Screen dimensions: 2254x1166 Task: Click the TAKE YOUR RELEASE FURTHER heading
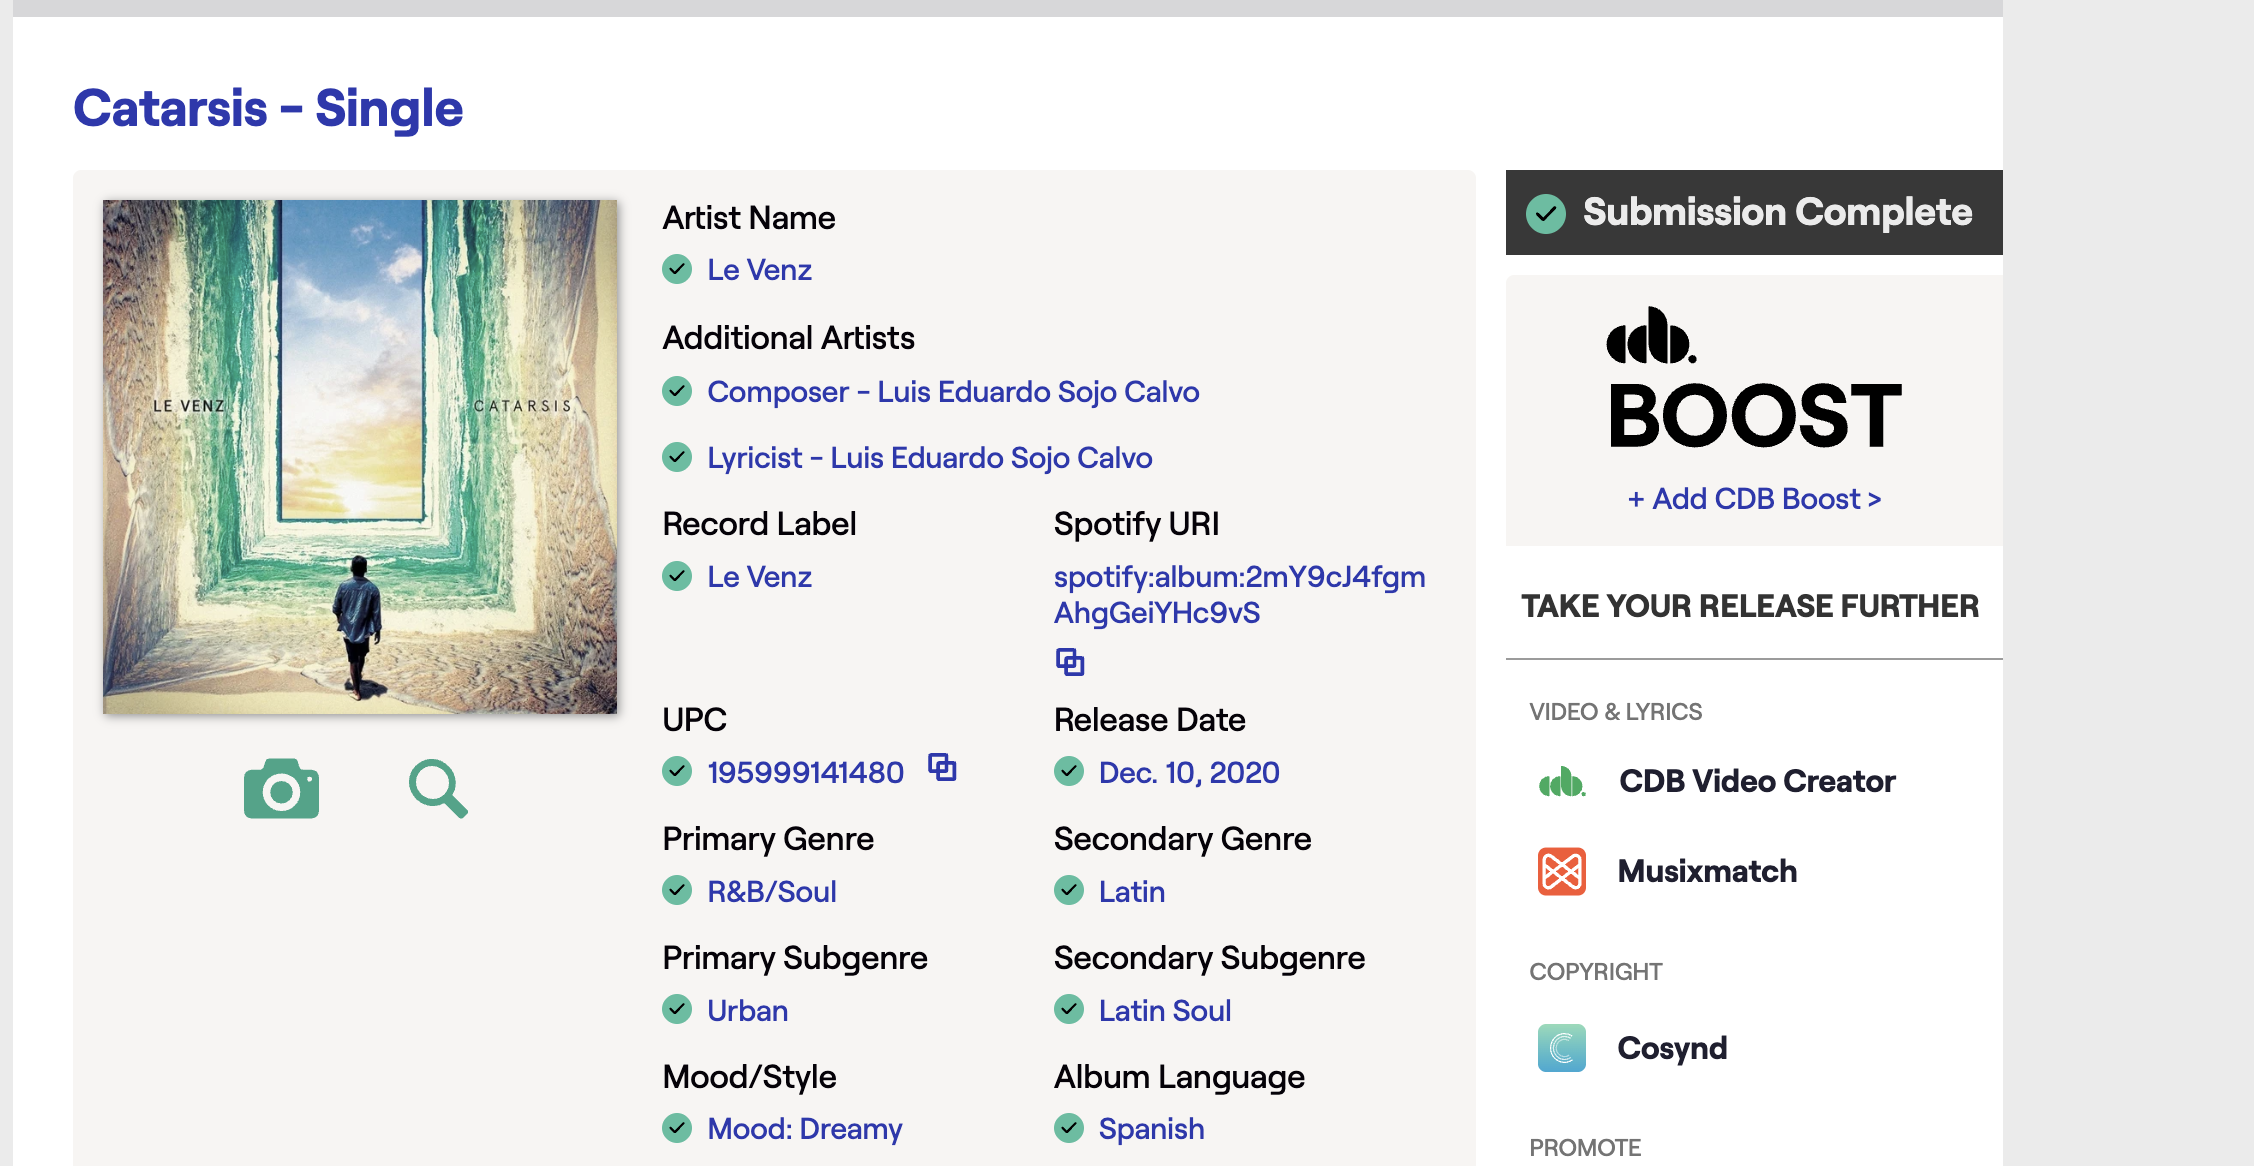coord(1750,606)
